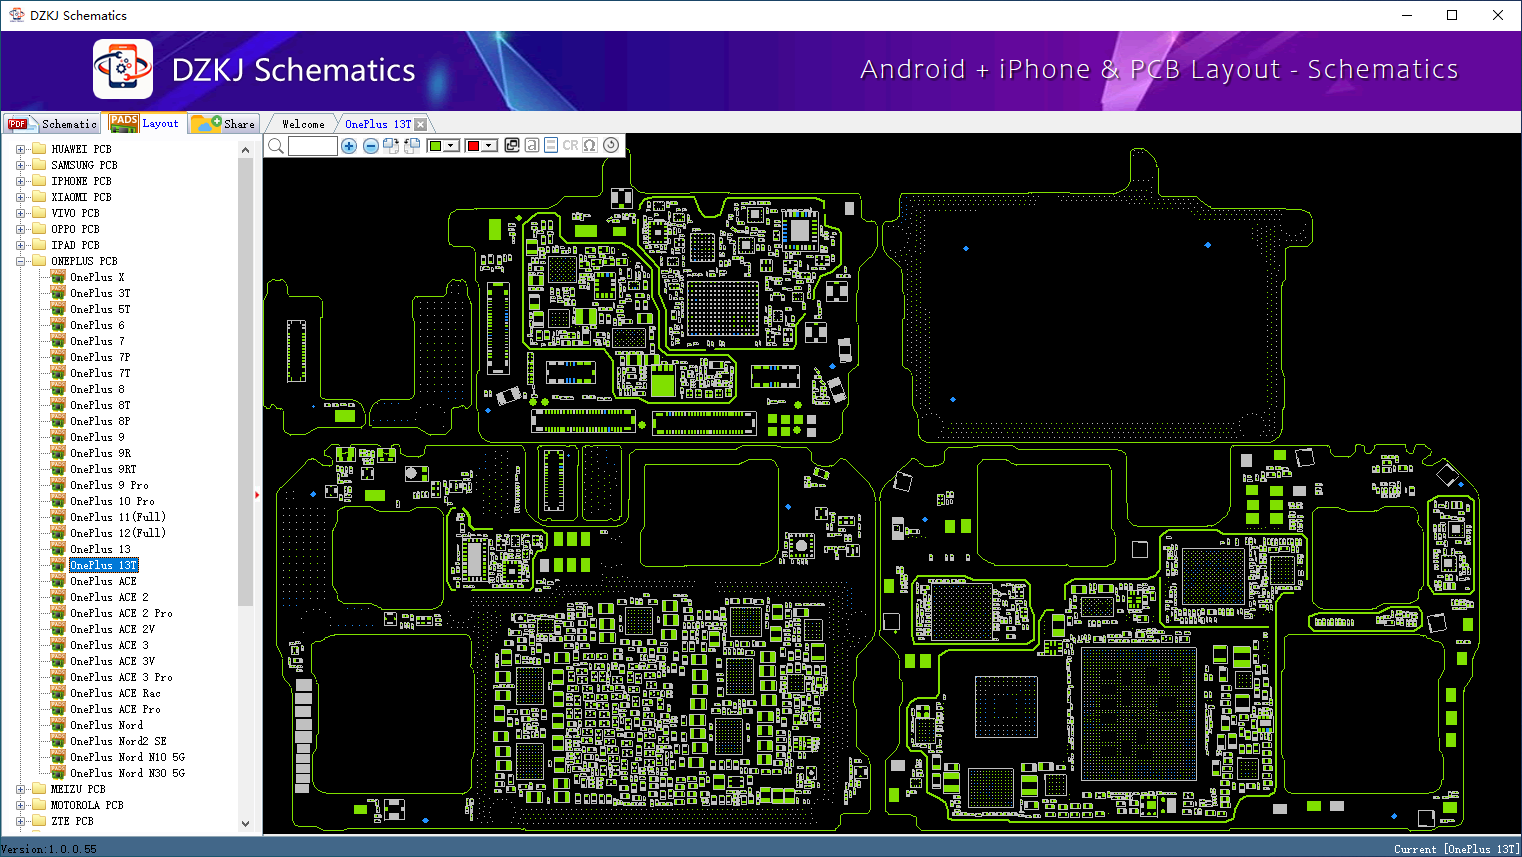This screenshot has width=1522, height=857.
Task: Rotate the board counter-clockwise icon
Action: [412, 146]
